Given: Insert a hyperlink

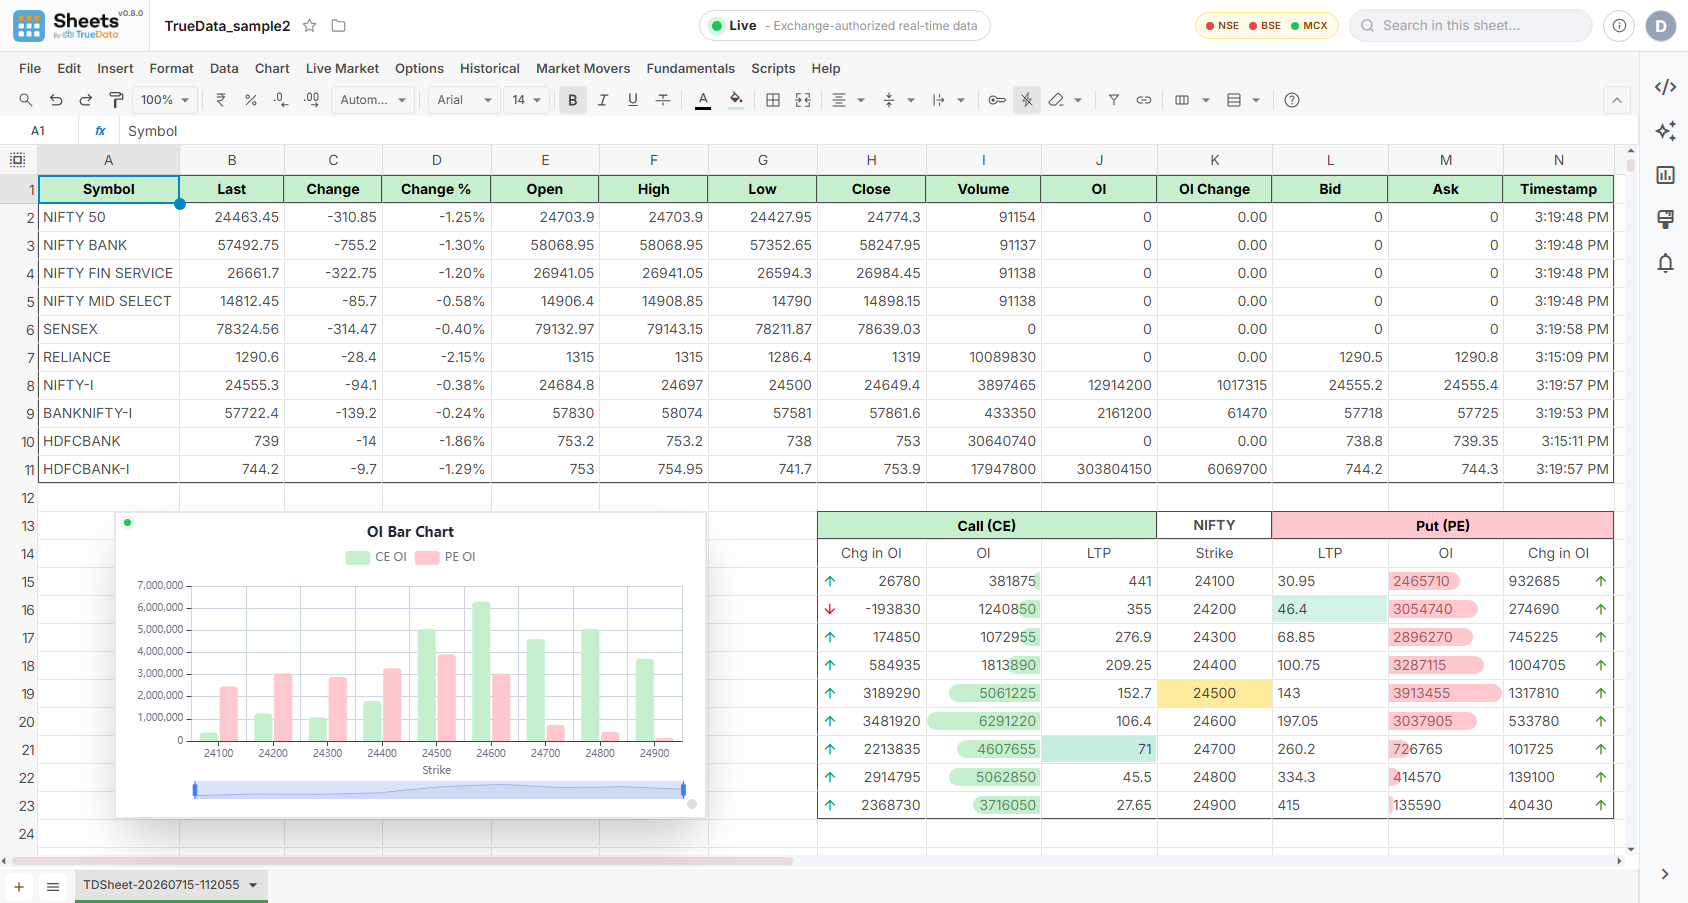Looking at the screenshot, I should (1144, 100).
